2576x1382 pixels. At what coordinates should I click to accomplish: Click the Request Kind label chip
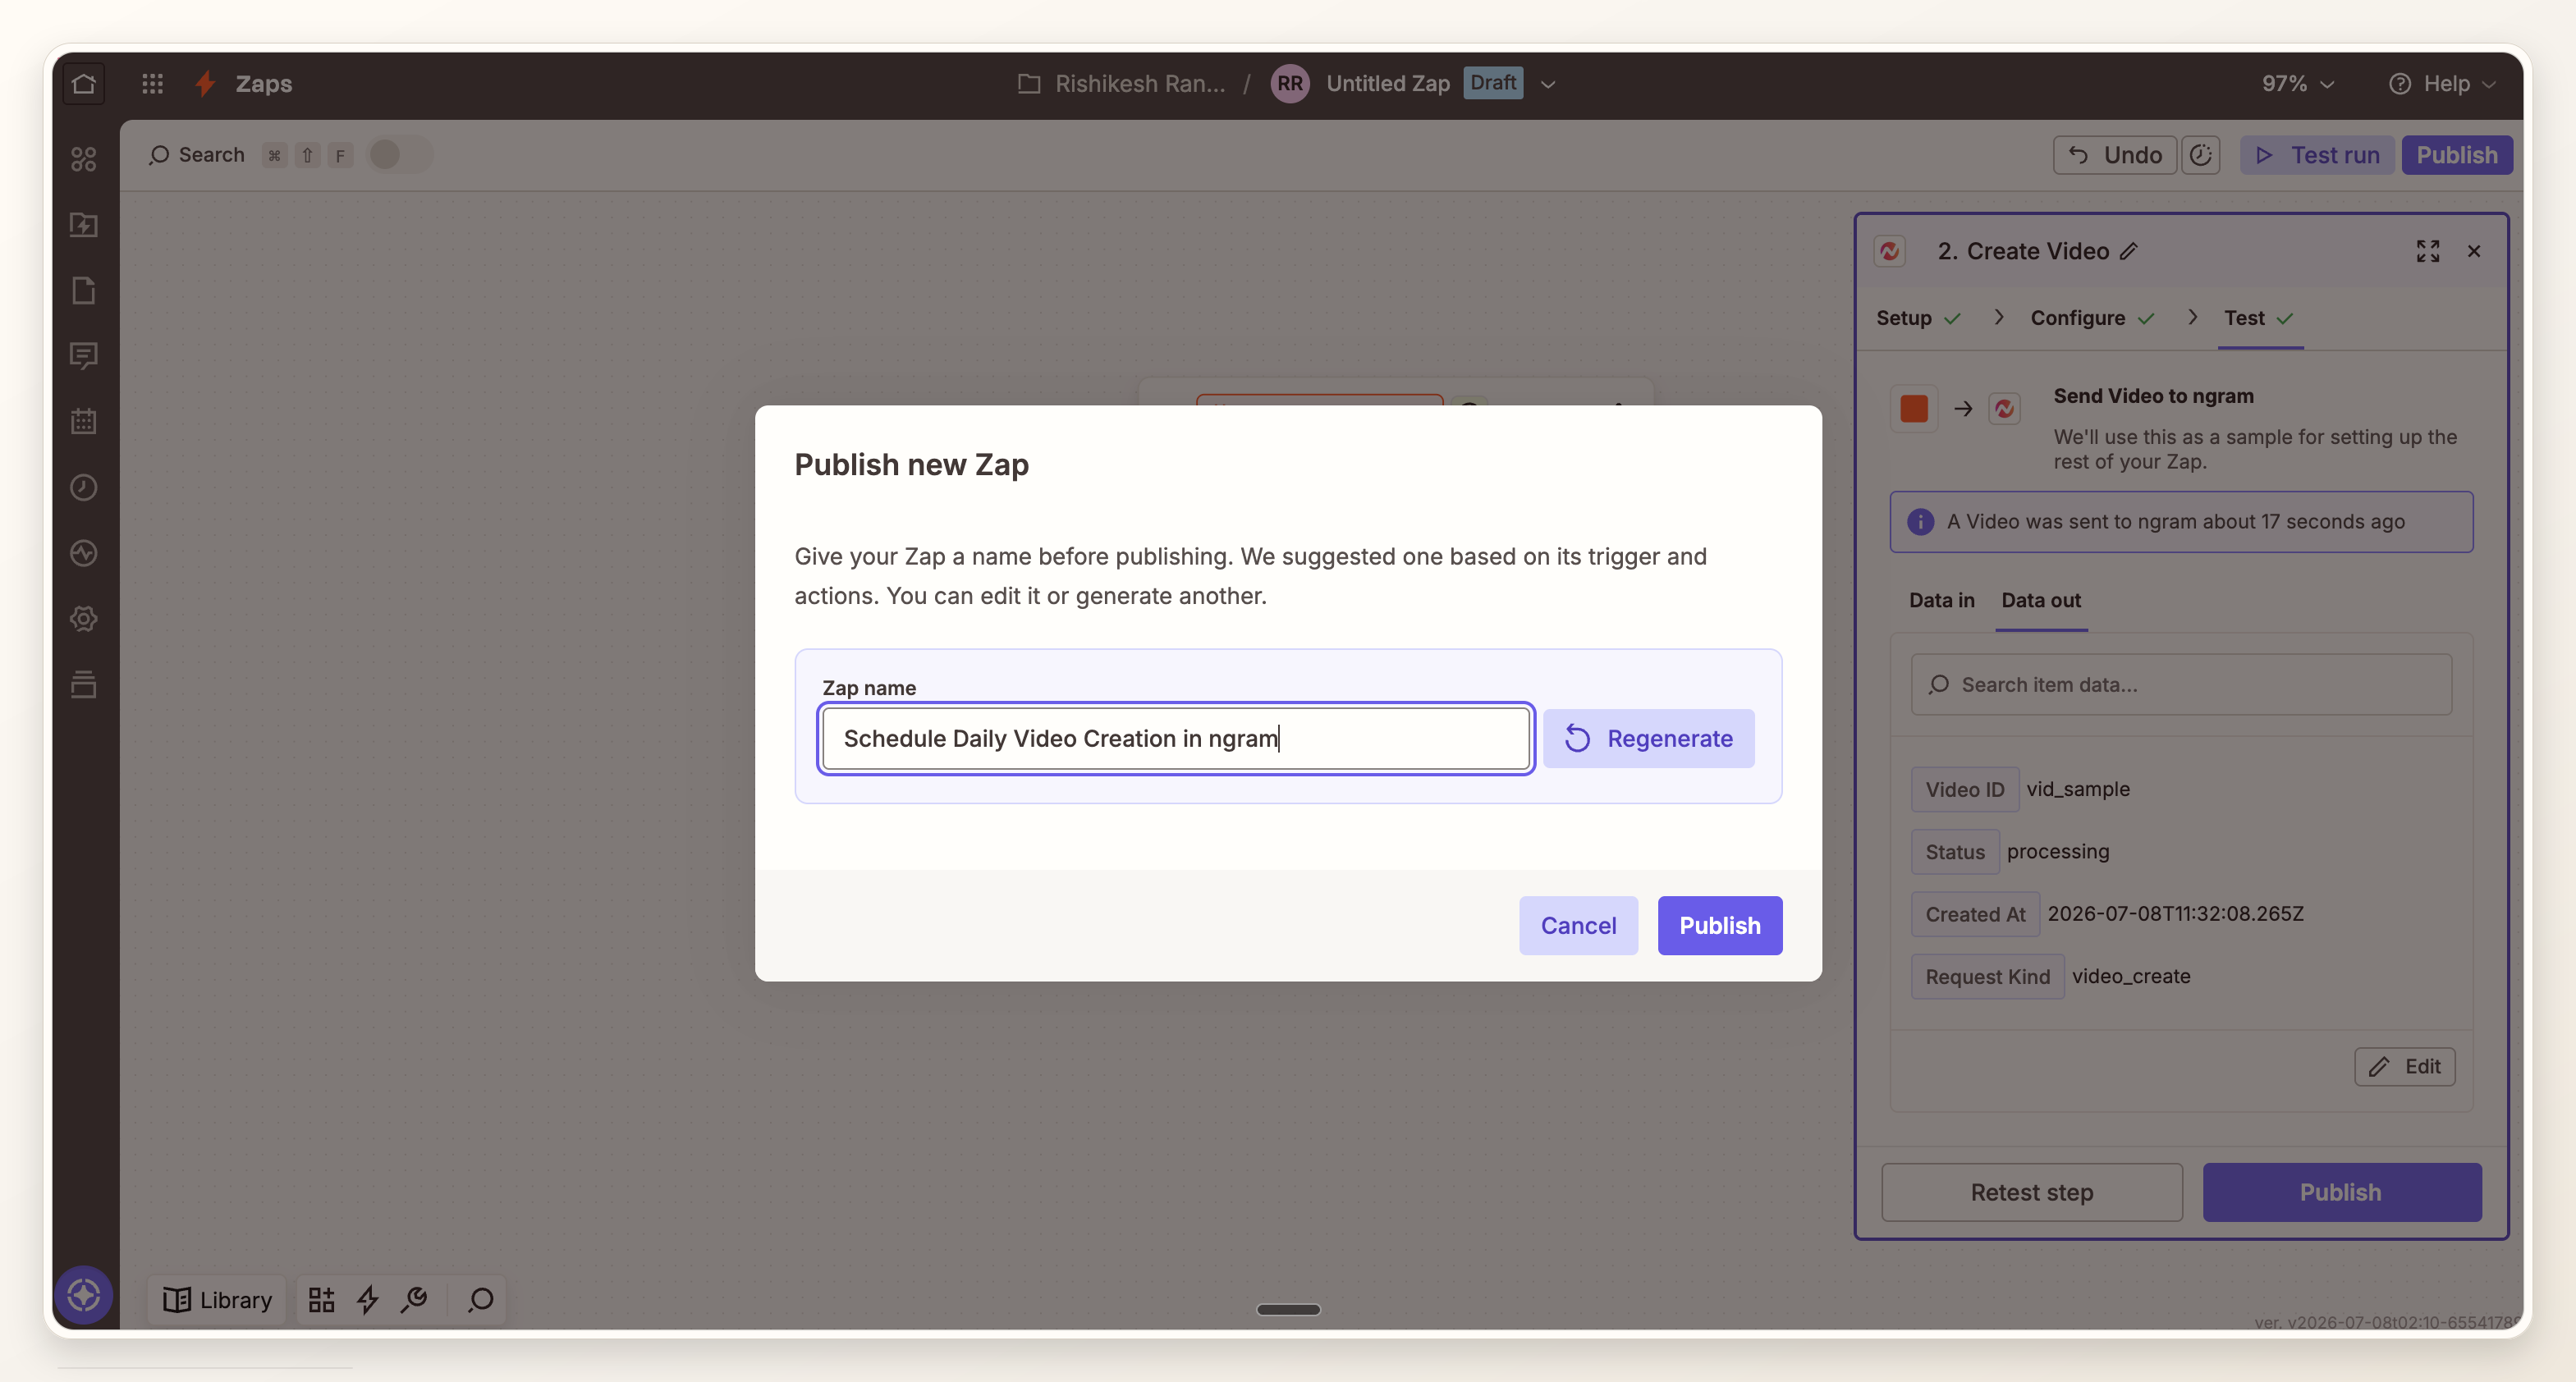point(1987,976)
